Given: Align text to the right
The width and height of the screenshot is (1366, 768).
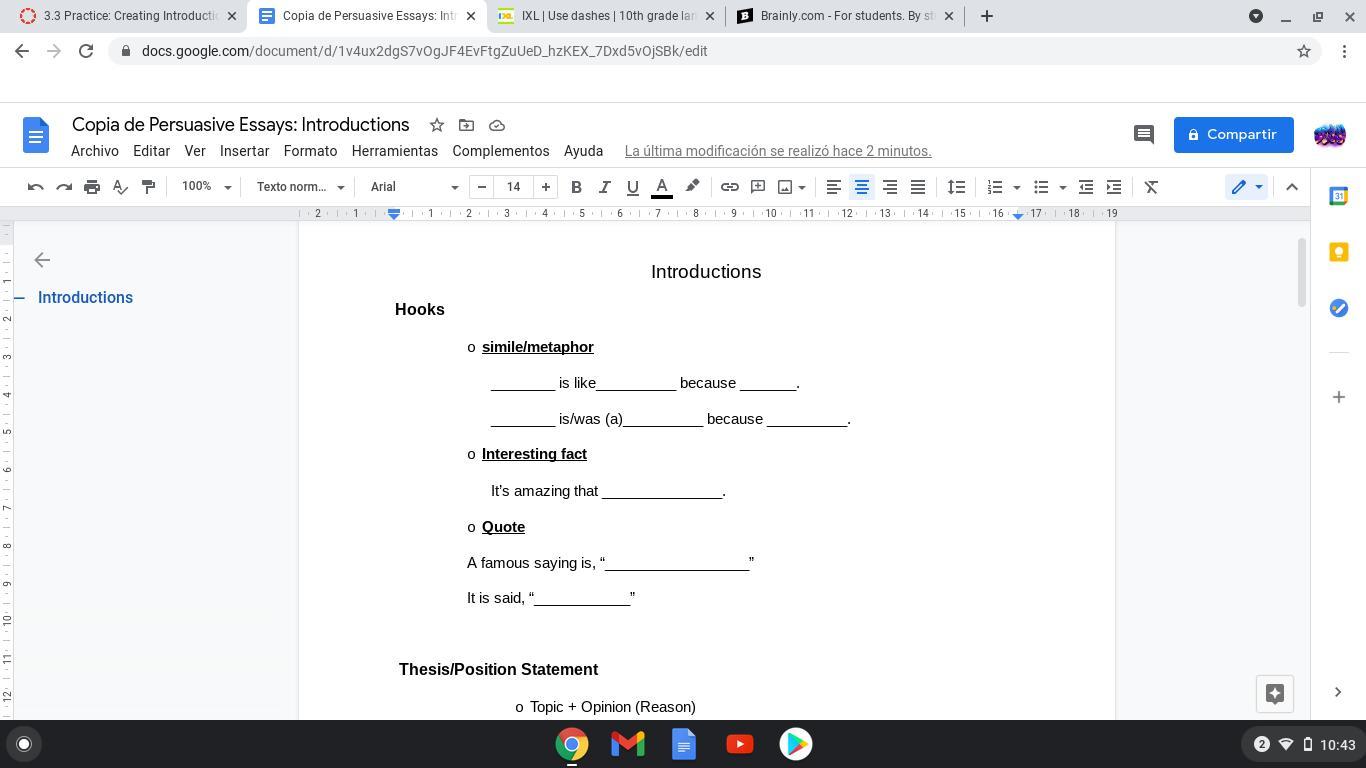Looking at the screenshot, I should 889,187.
